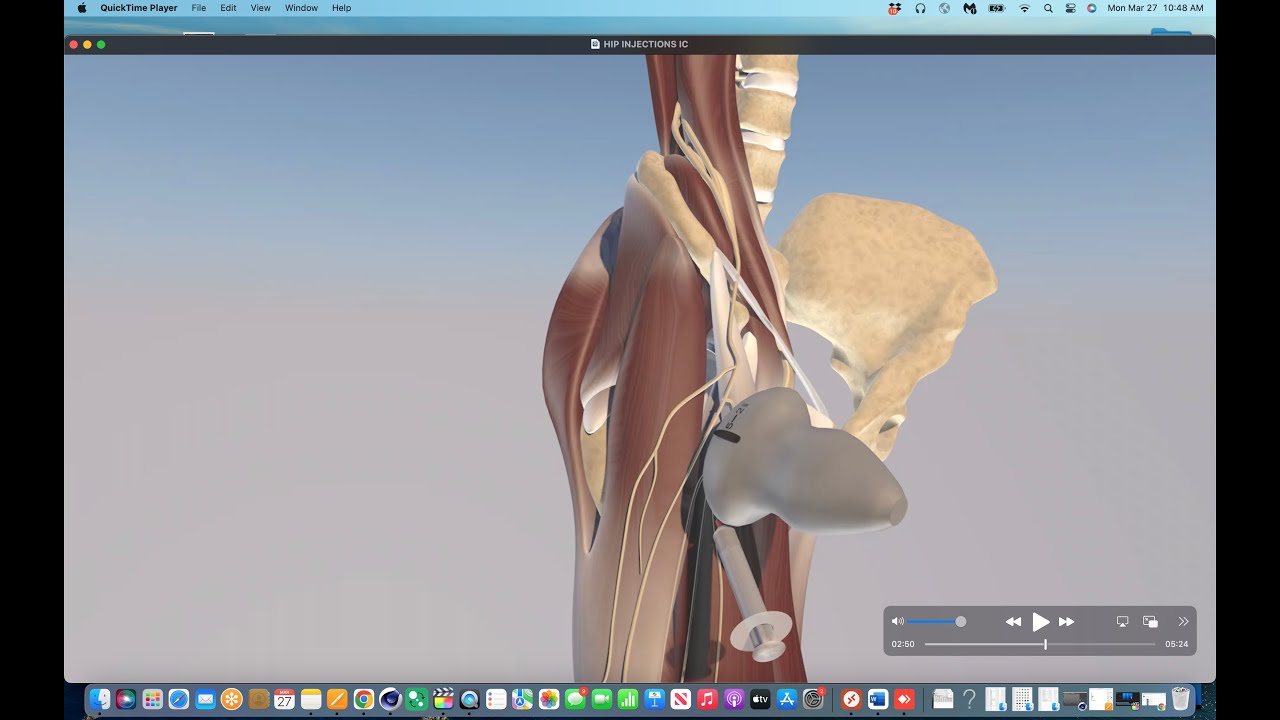The width and height of the screenshot is (1280, 720).
Task: Click total duration 05:24 label
Action: pyautogui.click(x=1177, y=644)
